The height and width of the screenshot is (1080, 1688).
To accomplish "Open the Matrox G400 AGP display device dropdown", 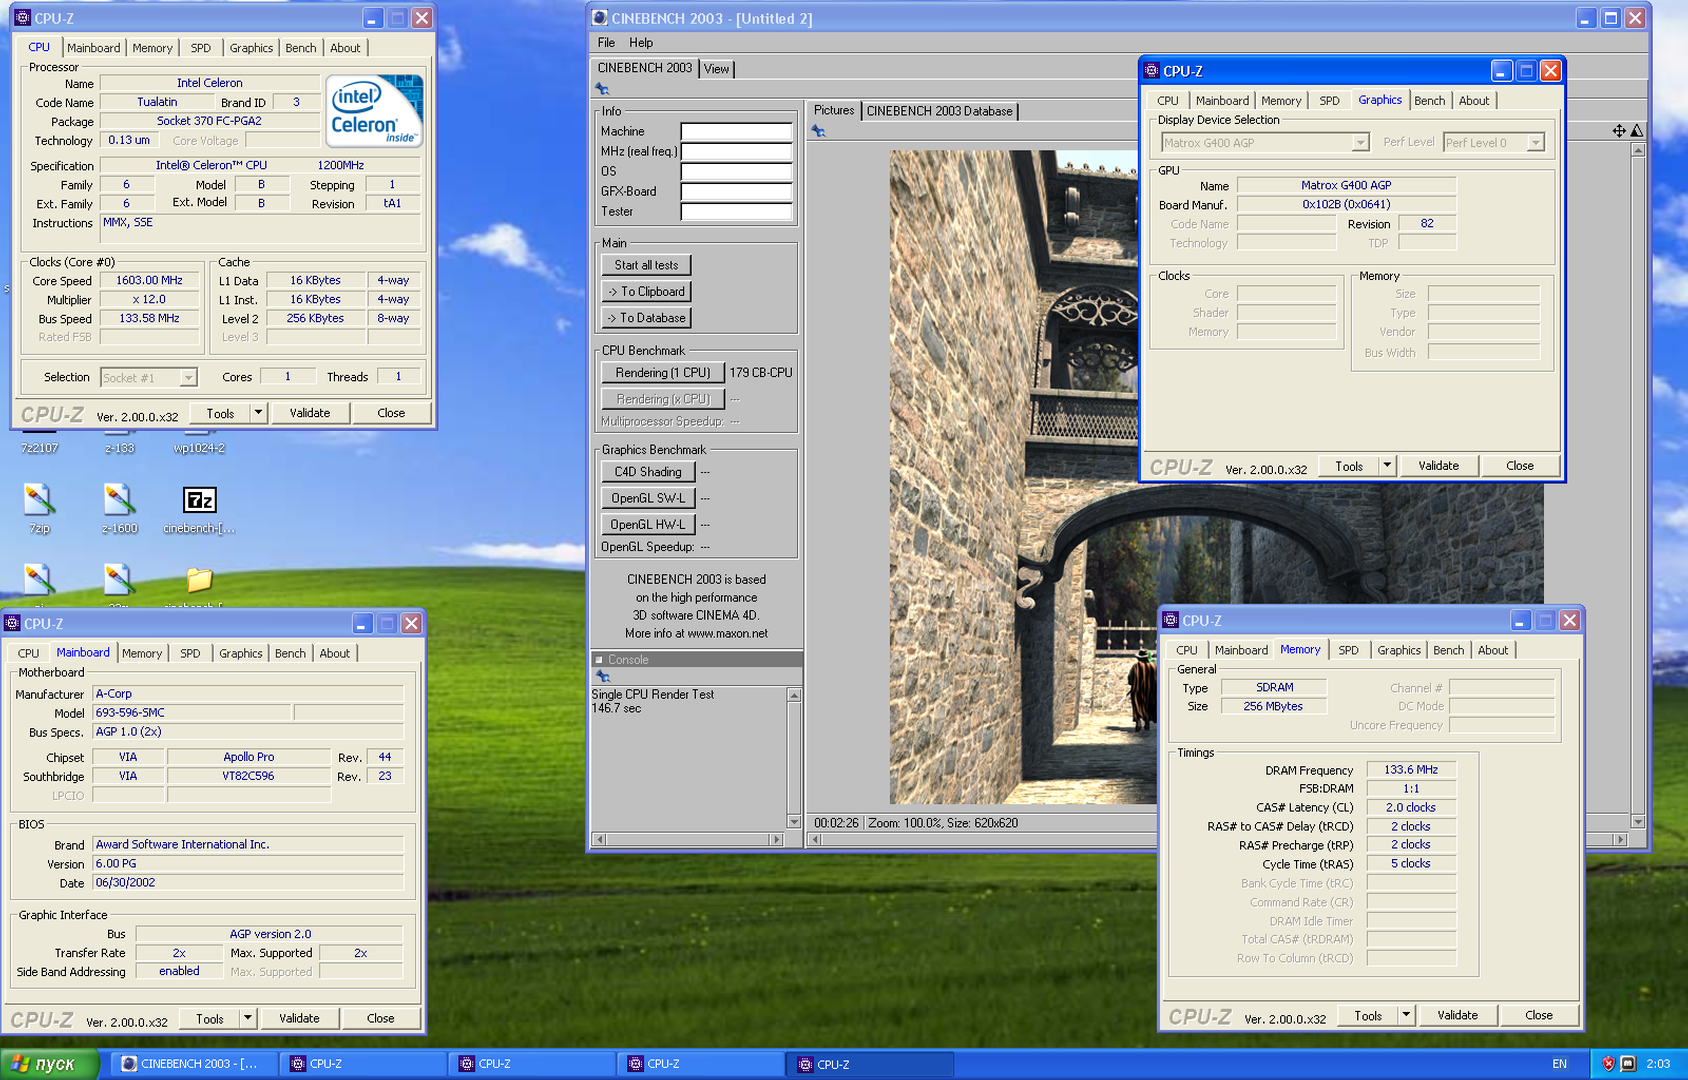I will [x=1264, y=143].
